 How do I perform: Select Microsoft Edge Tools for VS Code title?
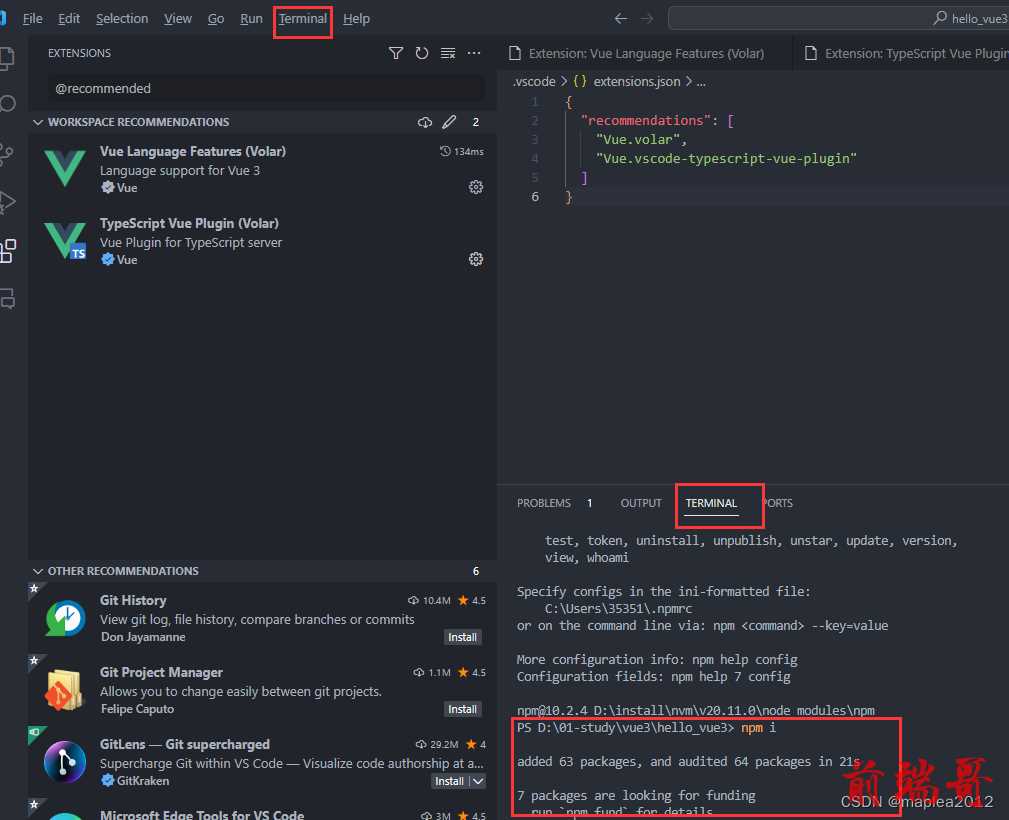pos(201,814)
